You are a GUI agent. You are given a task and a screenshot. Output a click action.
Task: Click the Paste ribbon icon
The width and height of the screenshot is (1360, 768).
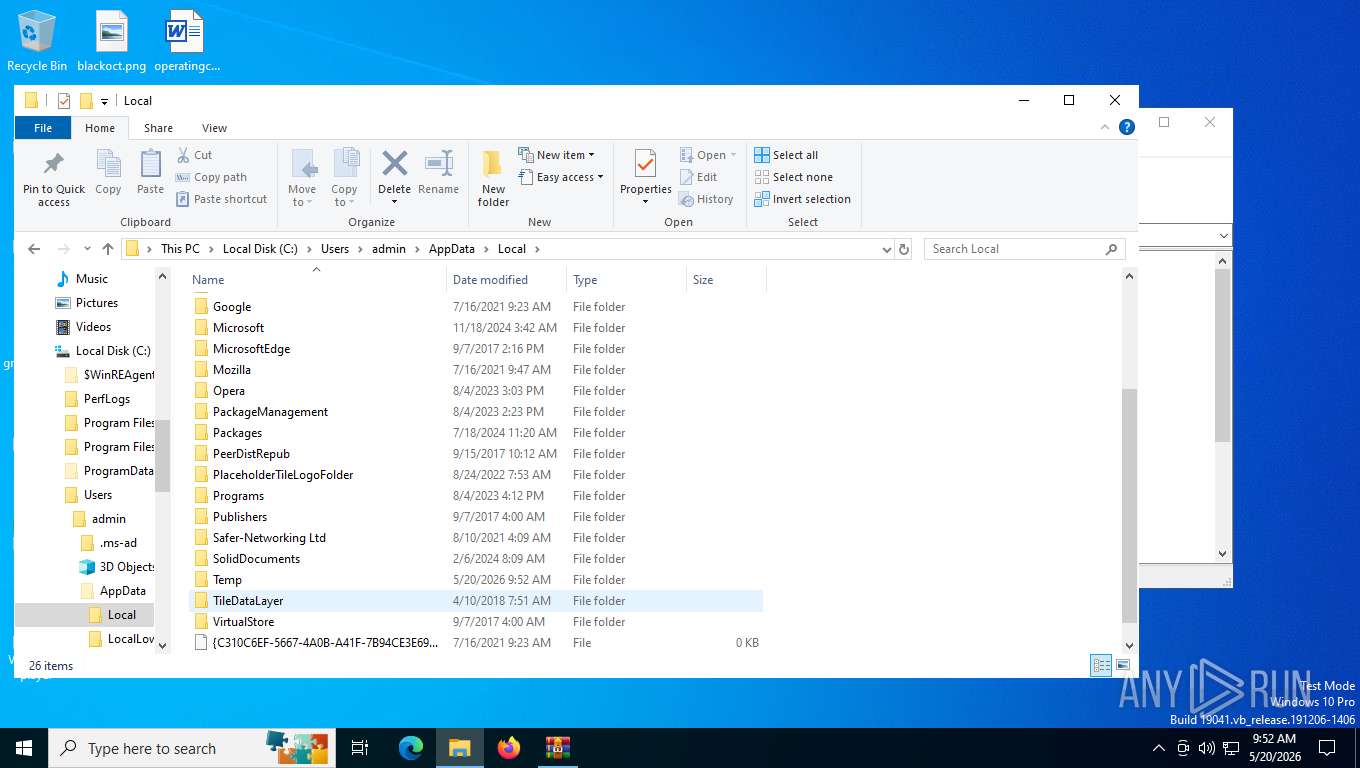click(150, 163)
